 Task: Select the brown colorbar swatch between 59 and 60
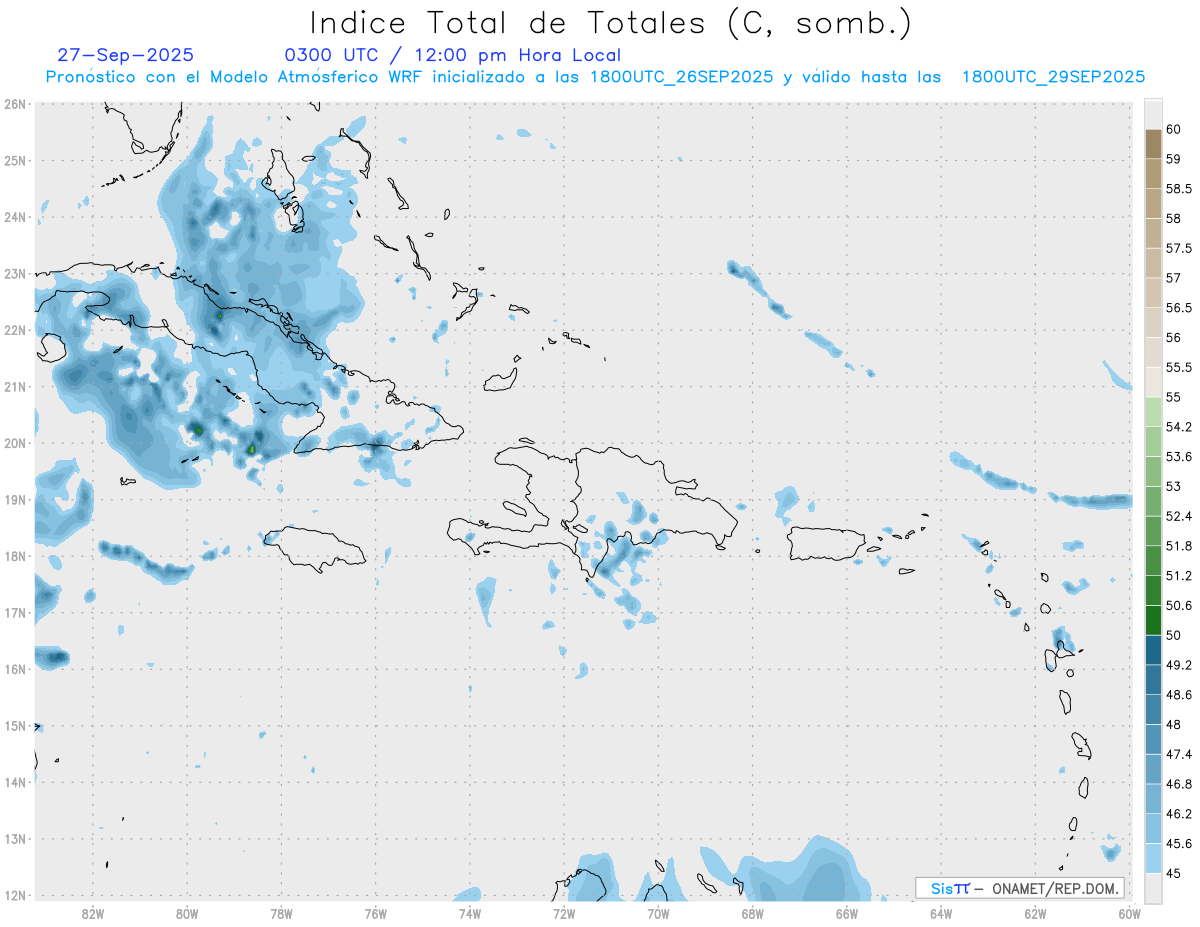click(x=1153, y=144)
